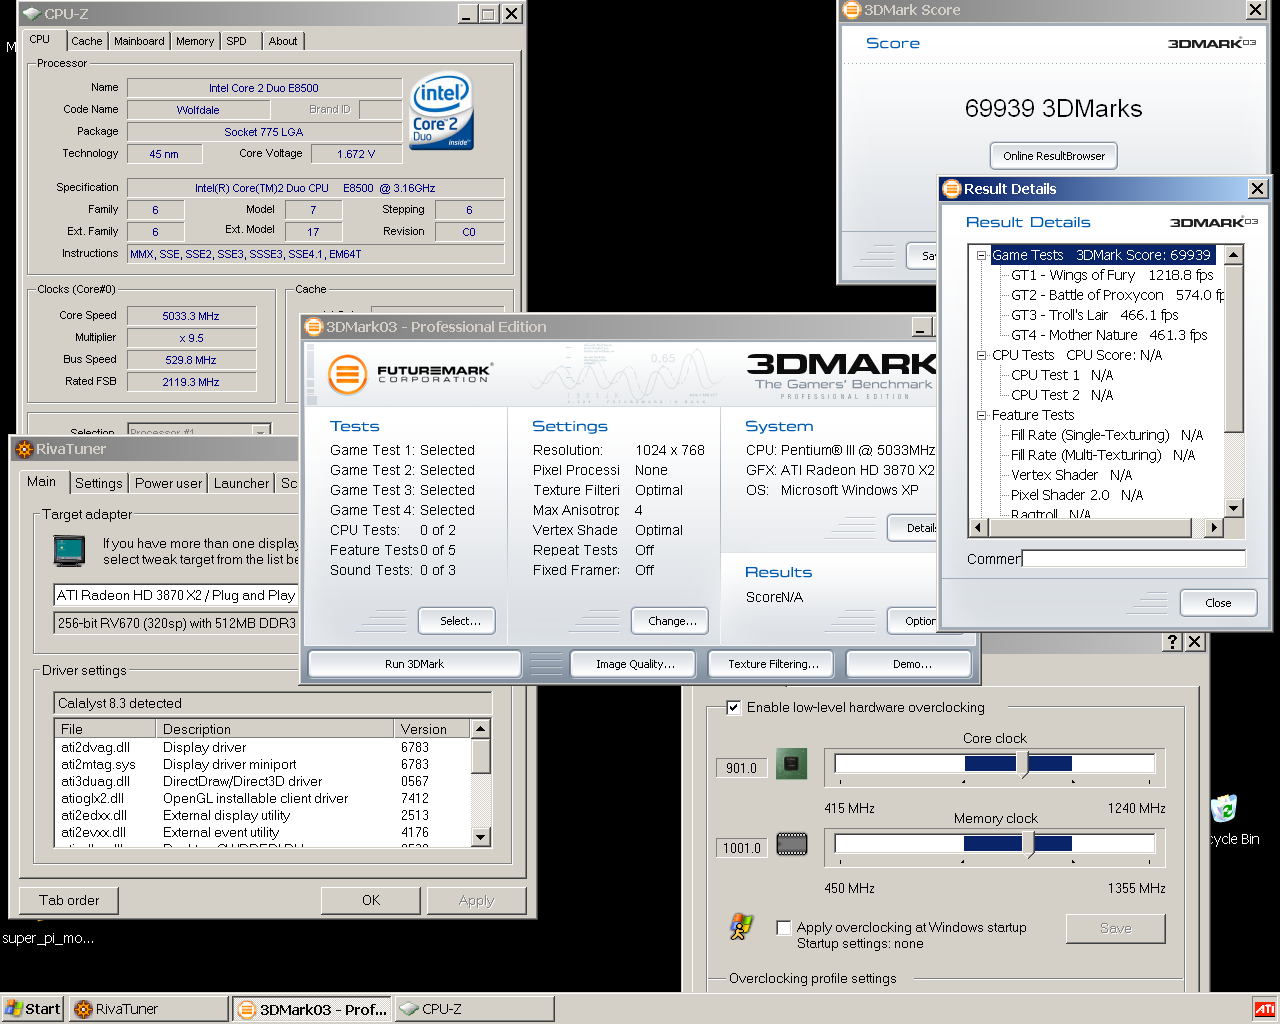Select GT3 - Troll's Lair result row
Image resolution: width=1280 pixels, height=1024 pixels.
(1094, 315)
